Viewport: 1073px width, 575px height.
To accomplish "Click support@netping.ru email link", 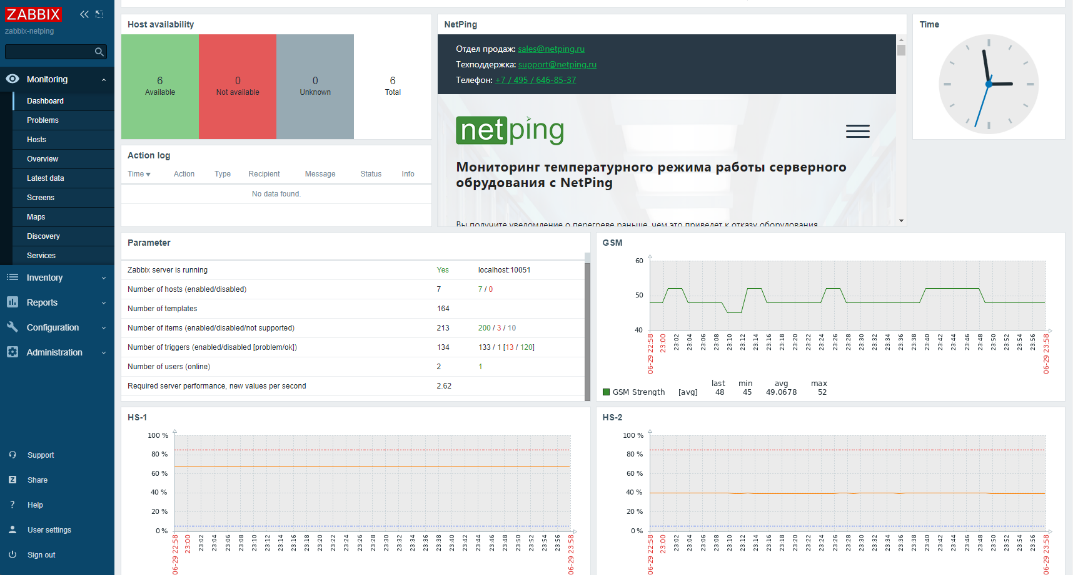I will point(557,65).
